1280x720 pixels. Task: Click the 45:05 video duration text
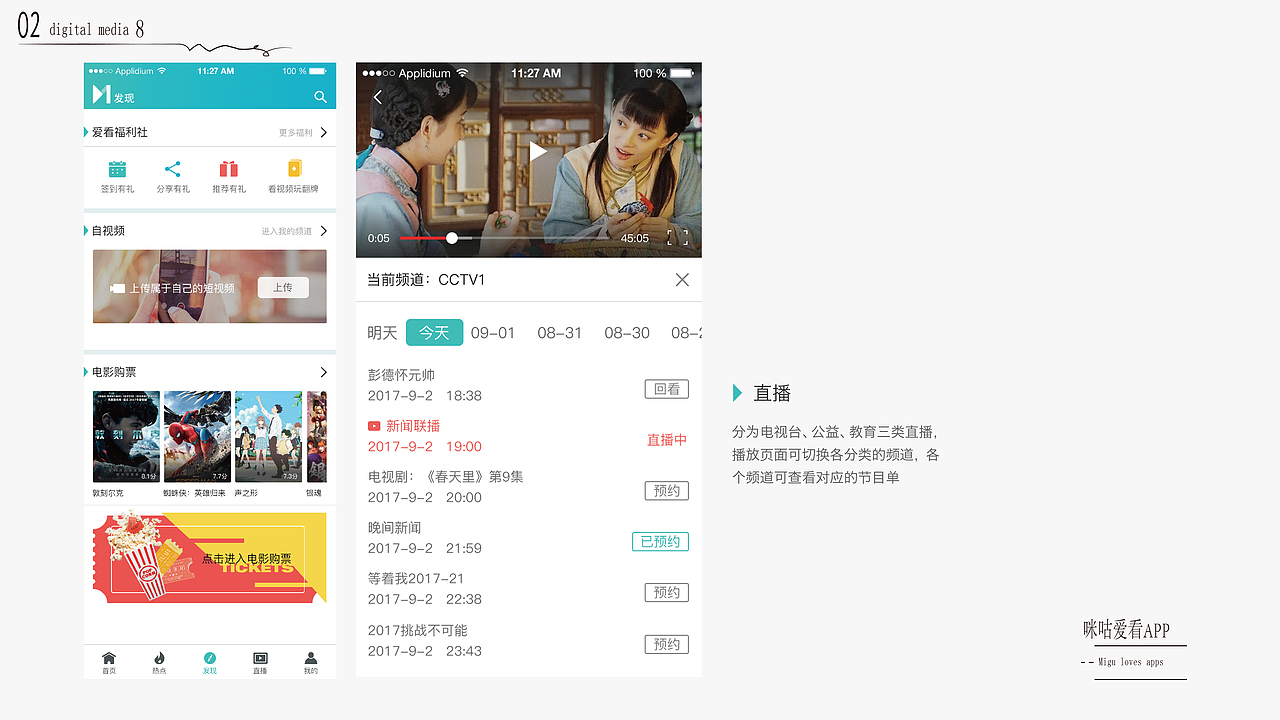tap(635, 239)
